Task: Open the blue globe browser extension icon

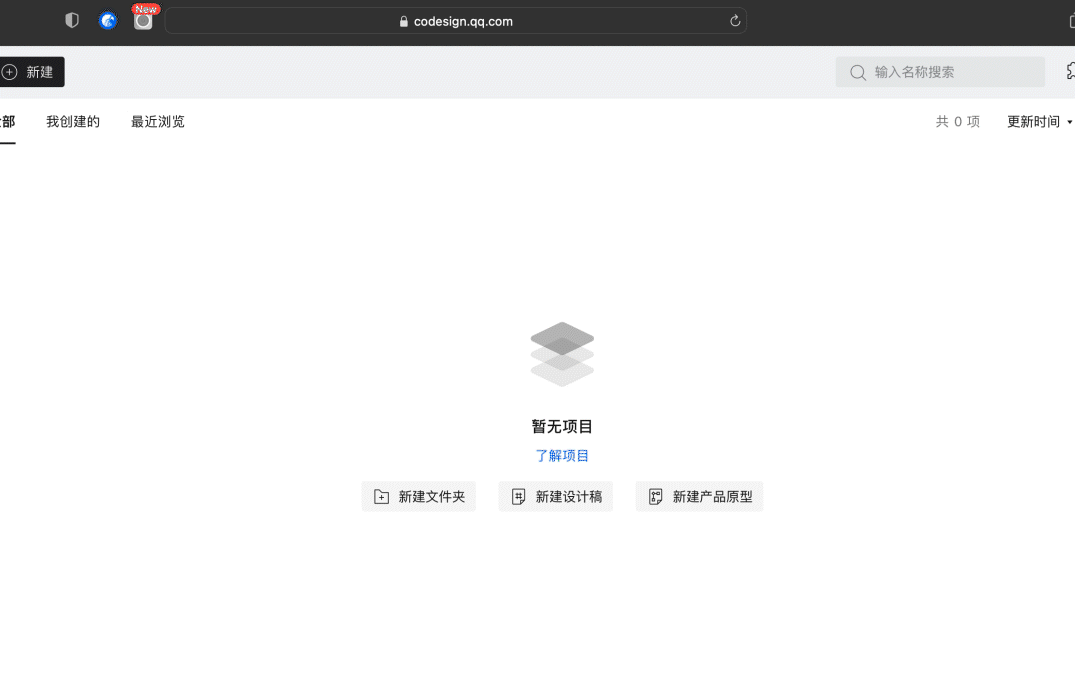Action: [108, 21]
